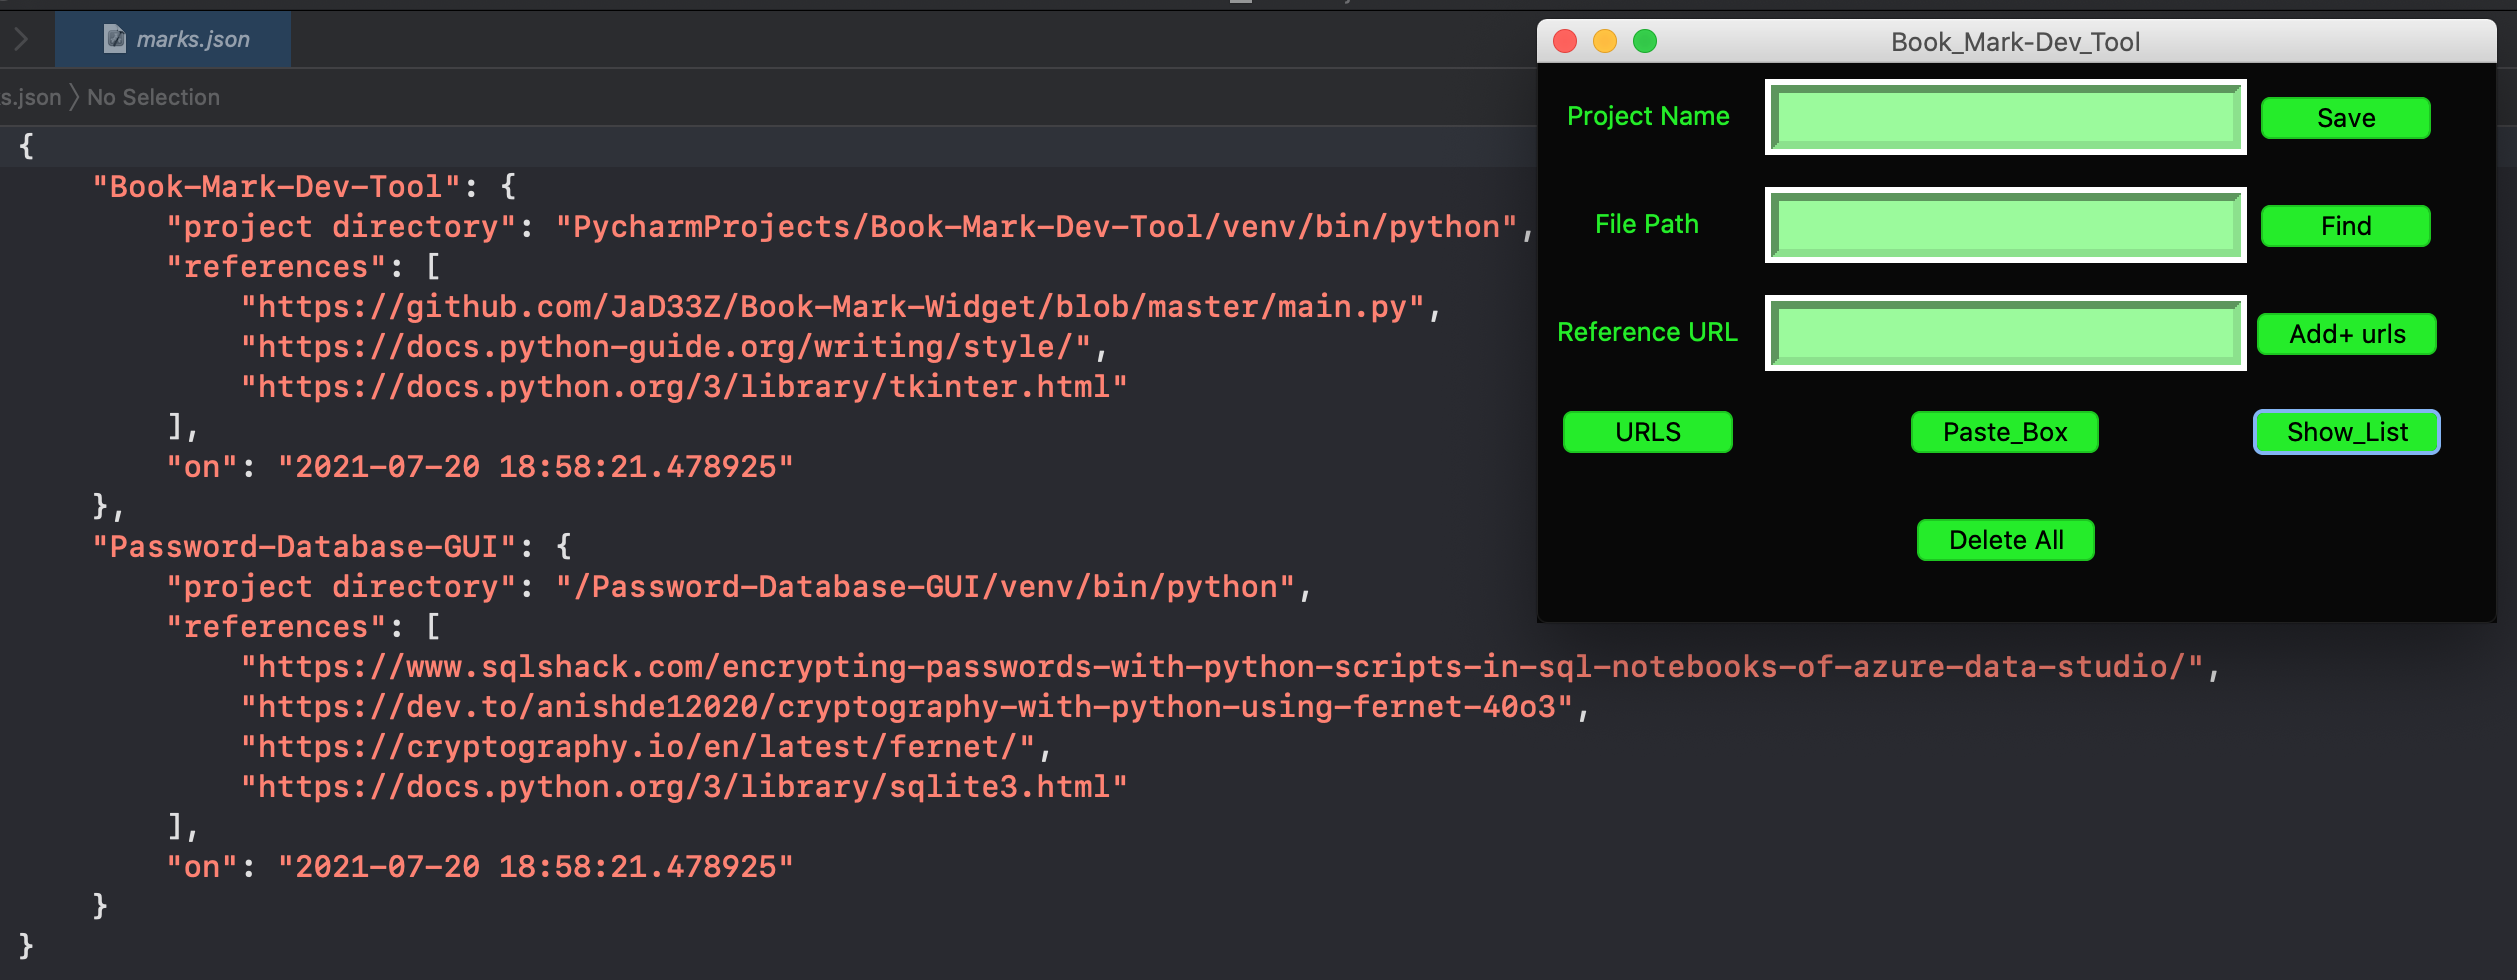Focus the Reference URL input field

(x=2005, y=333)
